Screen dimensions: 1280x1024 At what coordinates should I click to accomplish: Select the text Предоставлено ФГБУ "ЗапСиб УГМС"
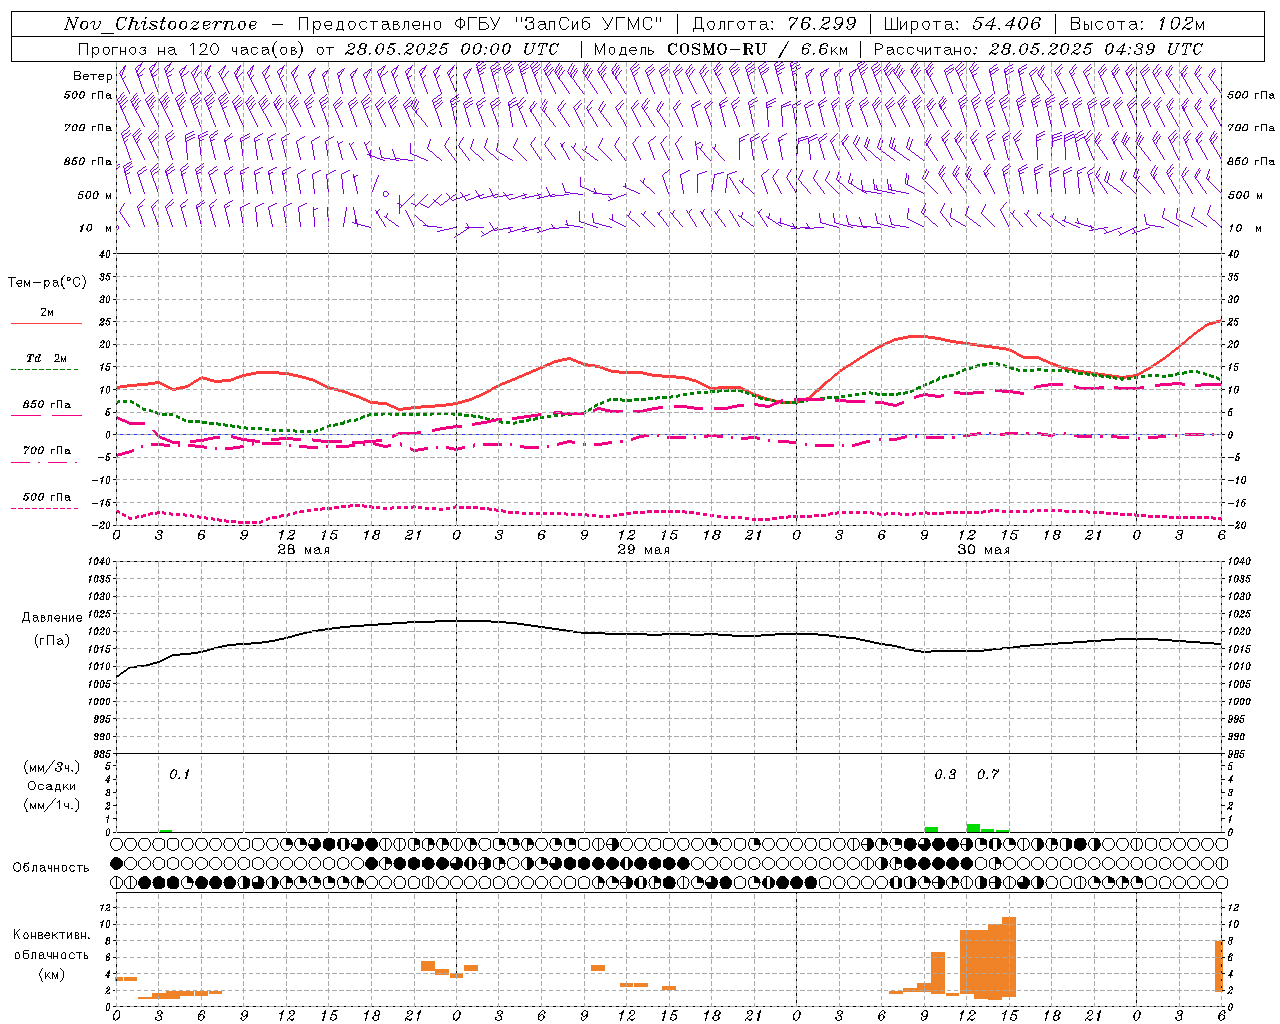click(481, 24)
